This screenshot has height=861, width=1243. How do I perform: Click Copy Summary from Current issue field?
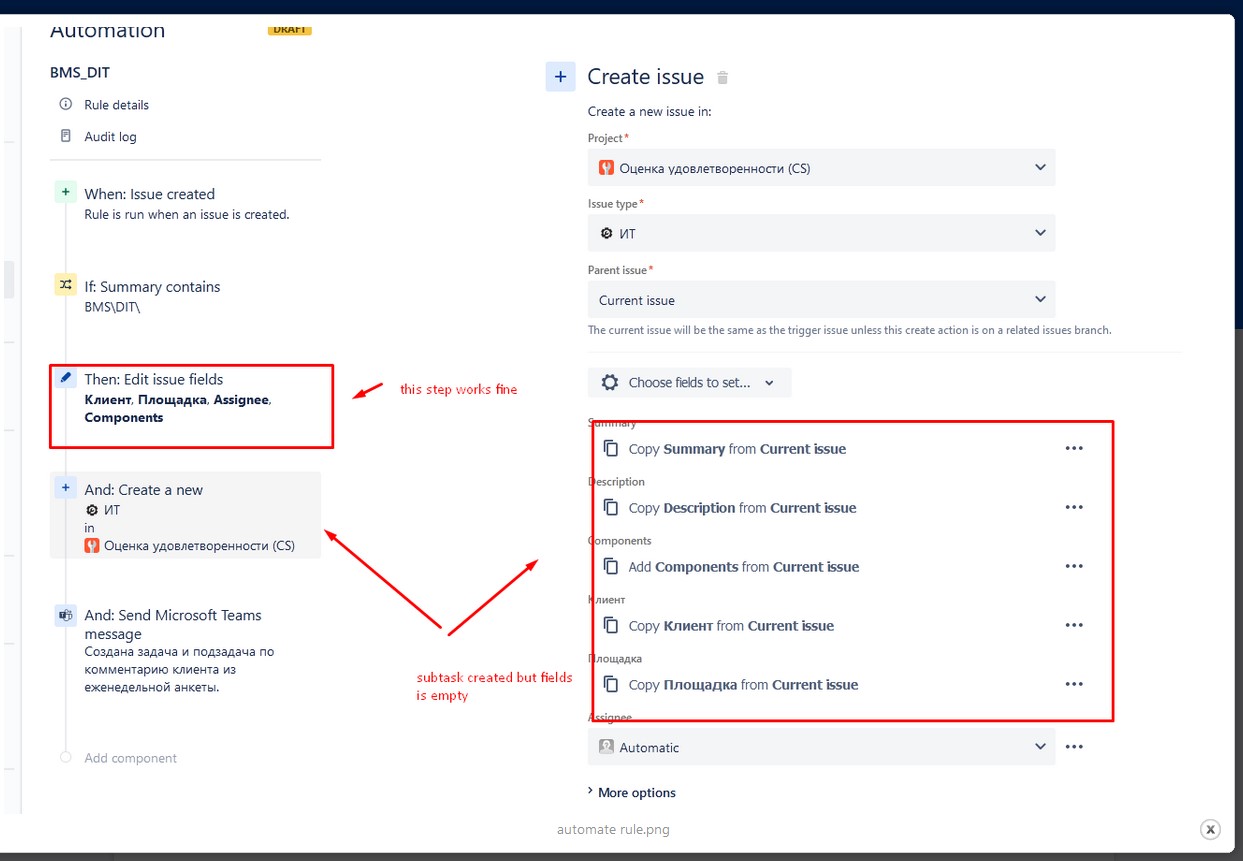pyautogui.click(x=737, y=449)
